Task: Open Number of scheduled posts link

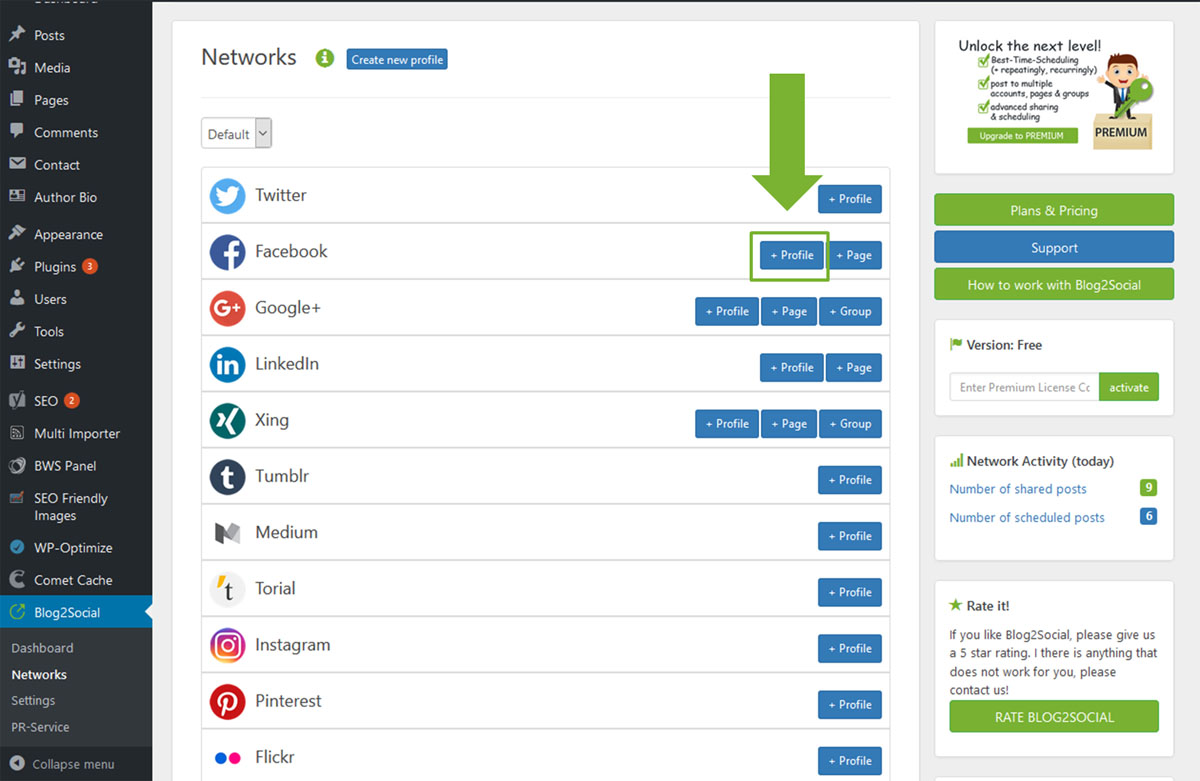Action: (x=1027, y=517)
